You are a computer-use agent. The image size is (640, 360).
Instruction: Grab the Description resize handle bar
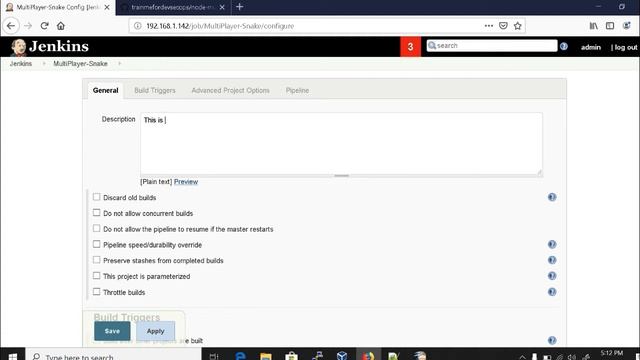[341, 176]
